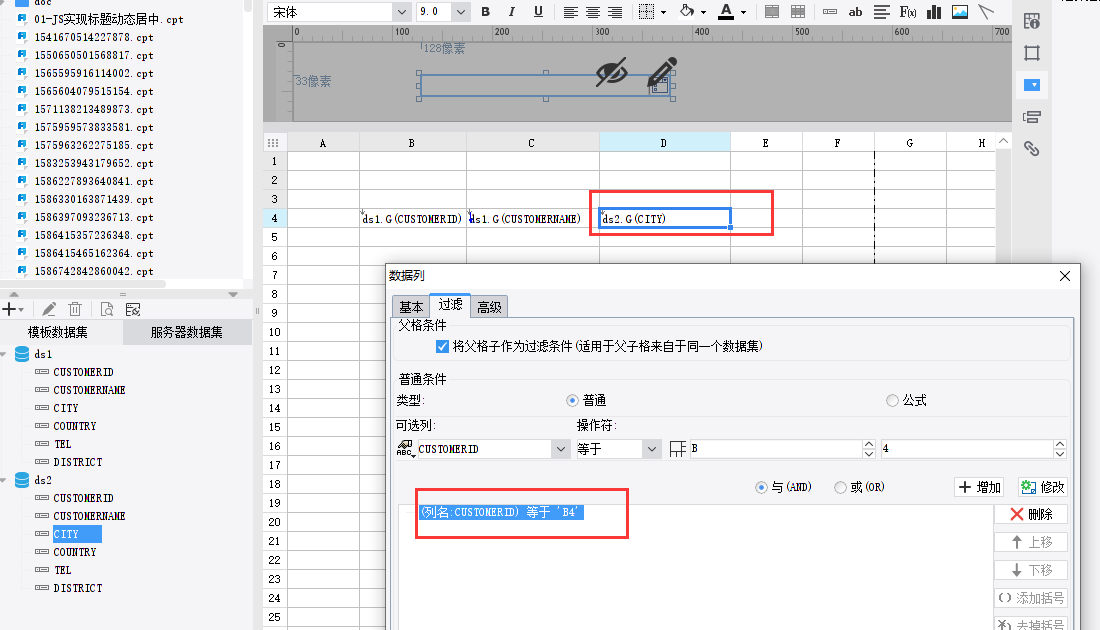Click the cell border style icon

click(646, 11)
